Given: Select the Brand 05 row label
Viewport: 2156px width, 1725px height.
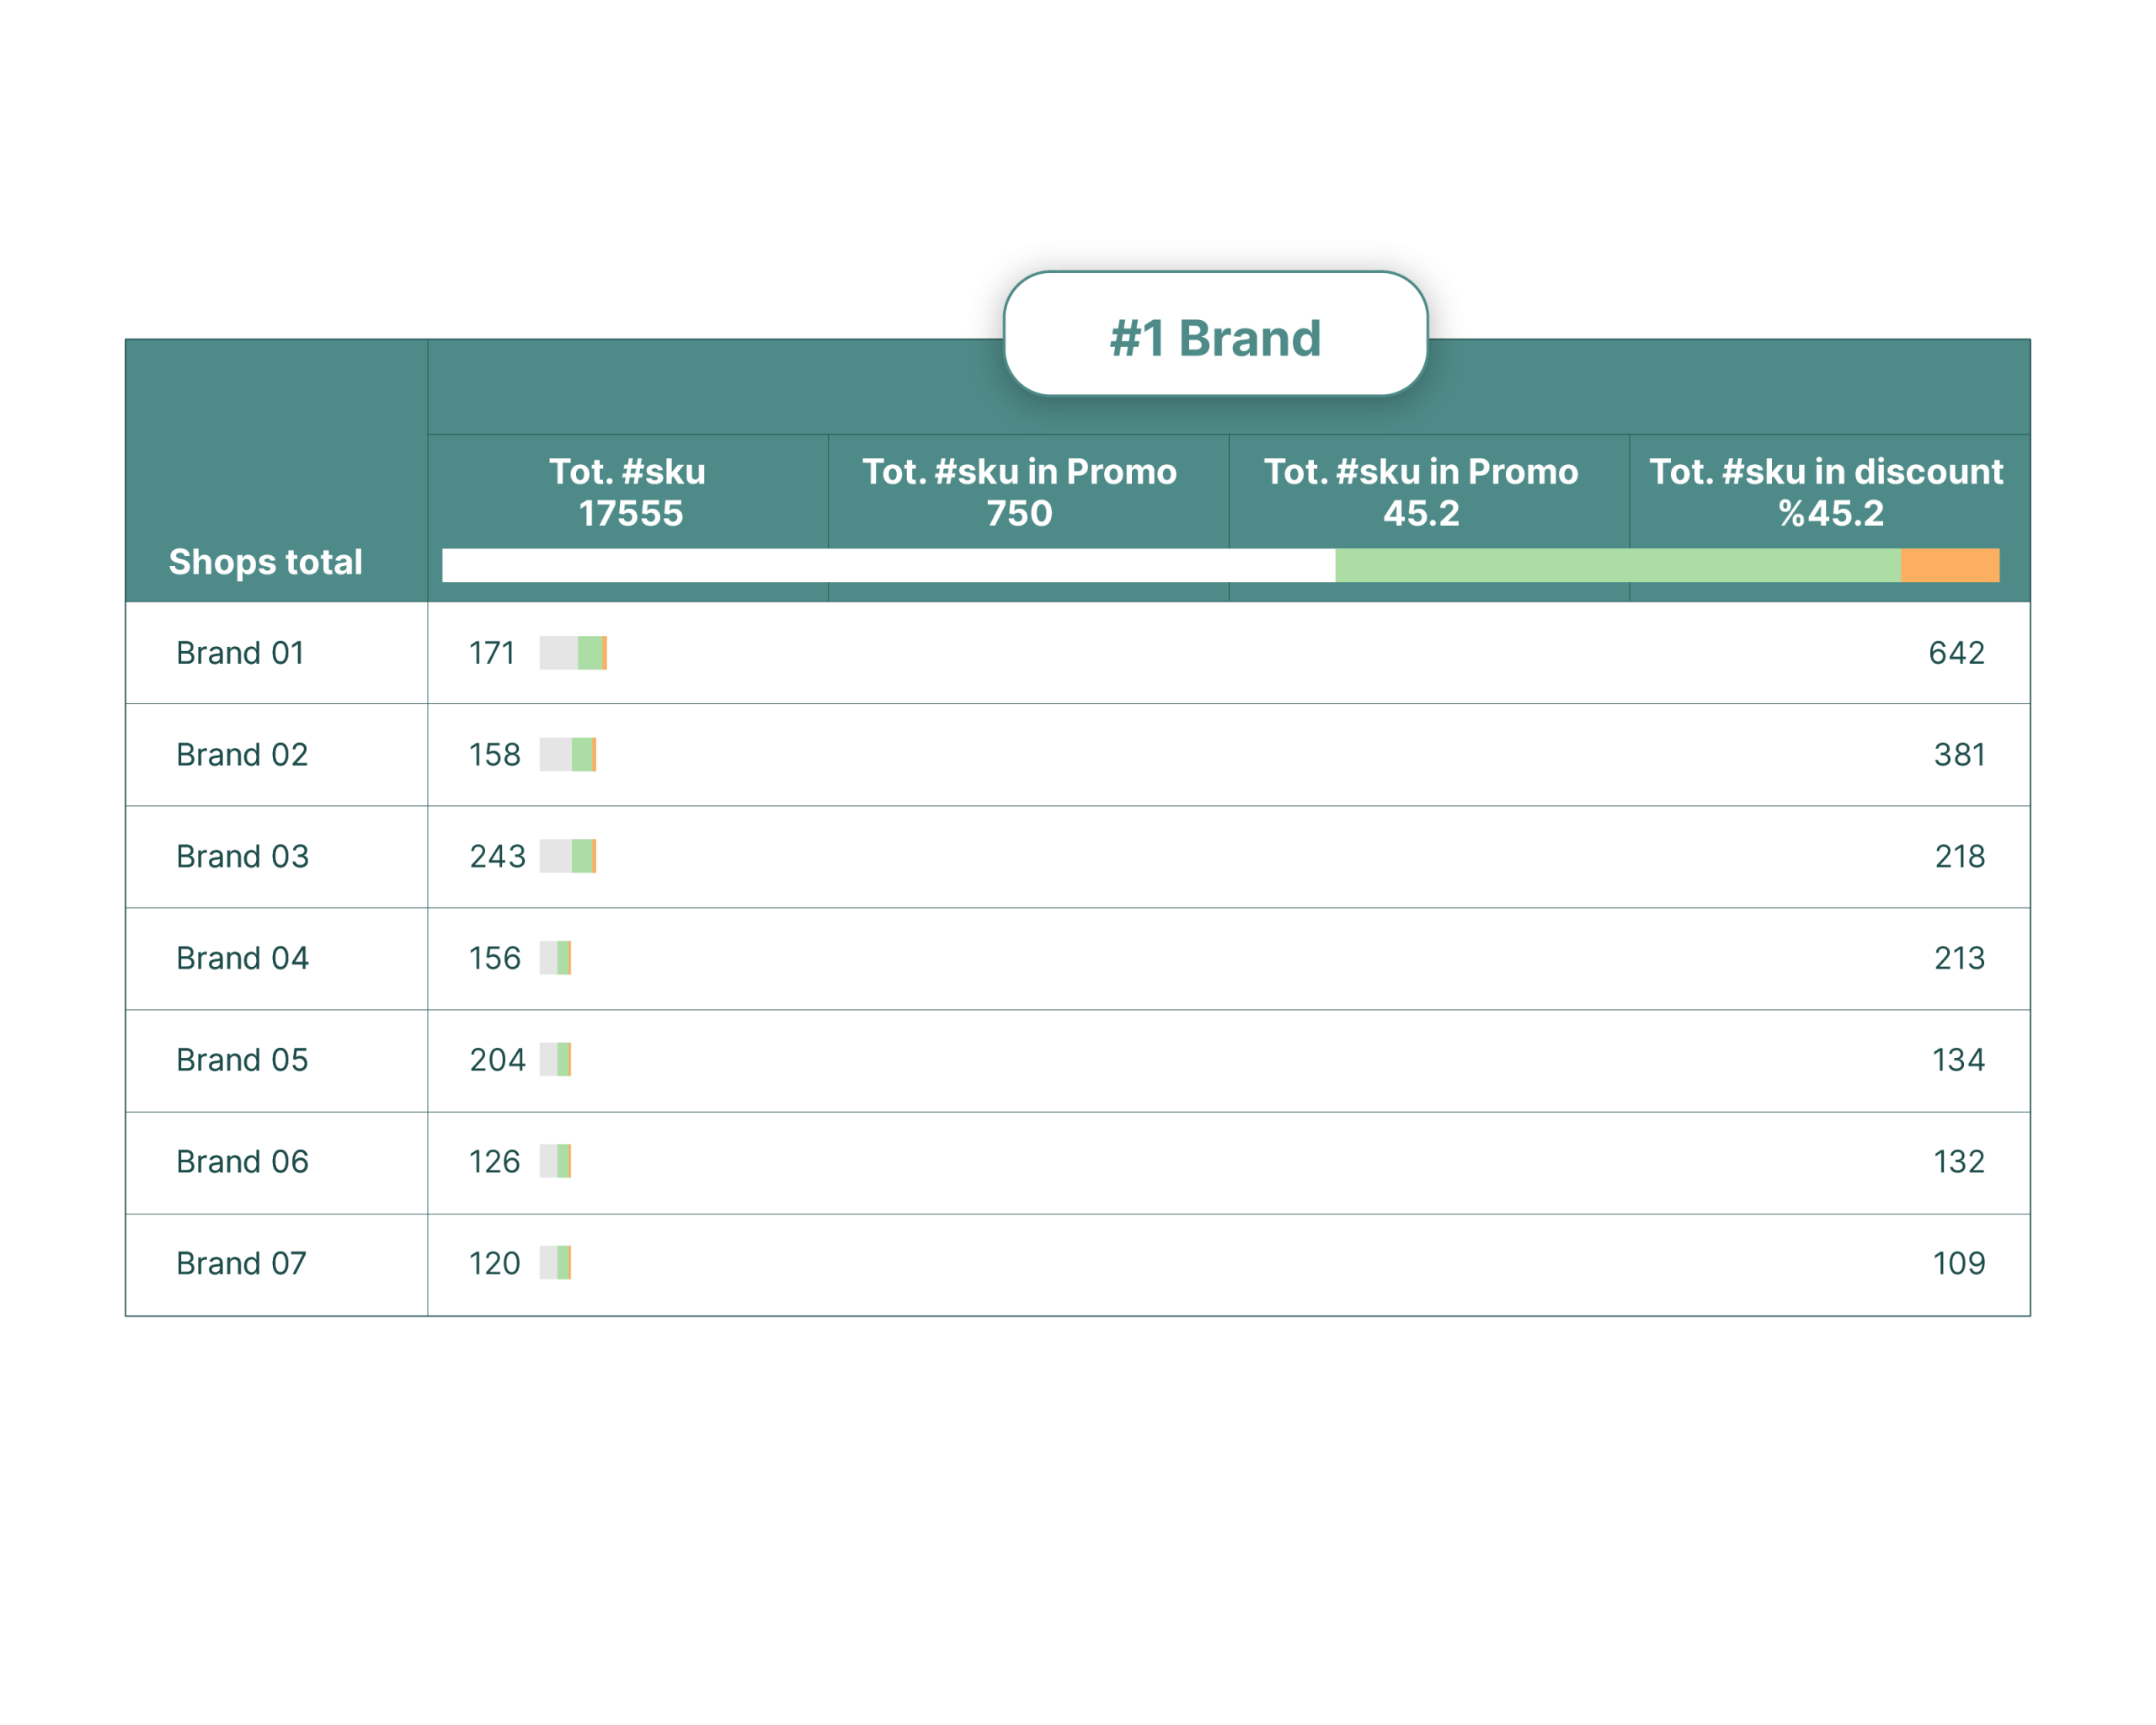Looking at the screenshot, I should point(242,1060).
